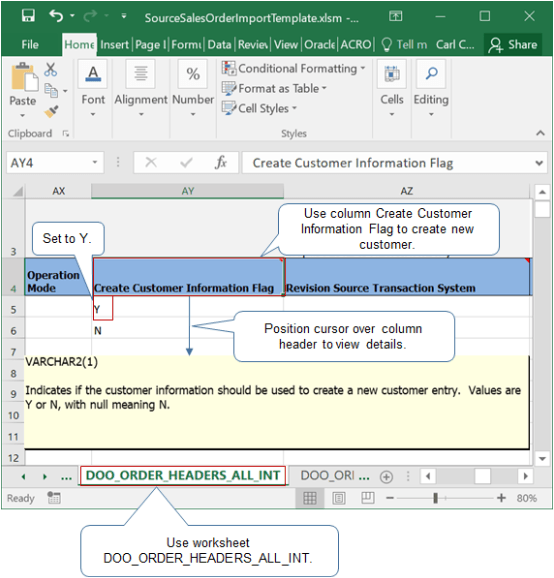Open the Data ribbon tab
Screen dimensions: 554x578
[x=219, y=45]
